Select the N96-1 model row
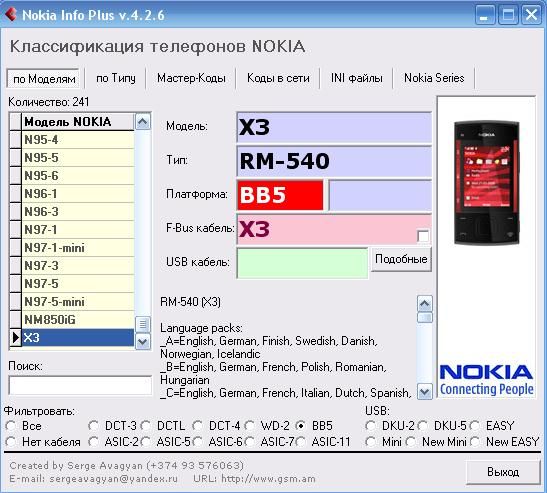Viewport: 547px width, 493px height. coord(78,194)
